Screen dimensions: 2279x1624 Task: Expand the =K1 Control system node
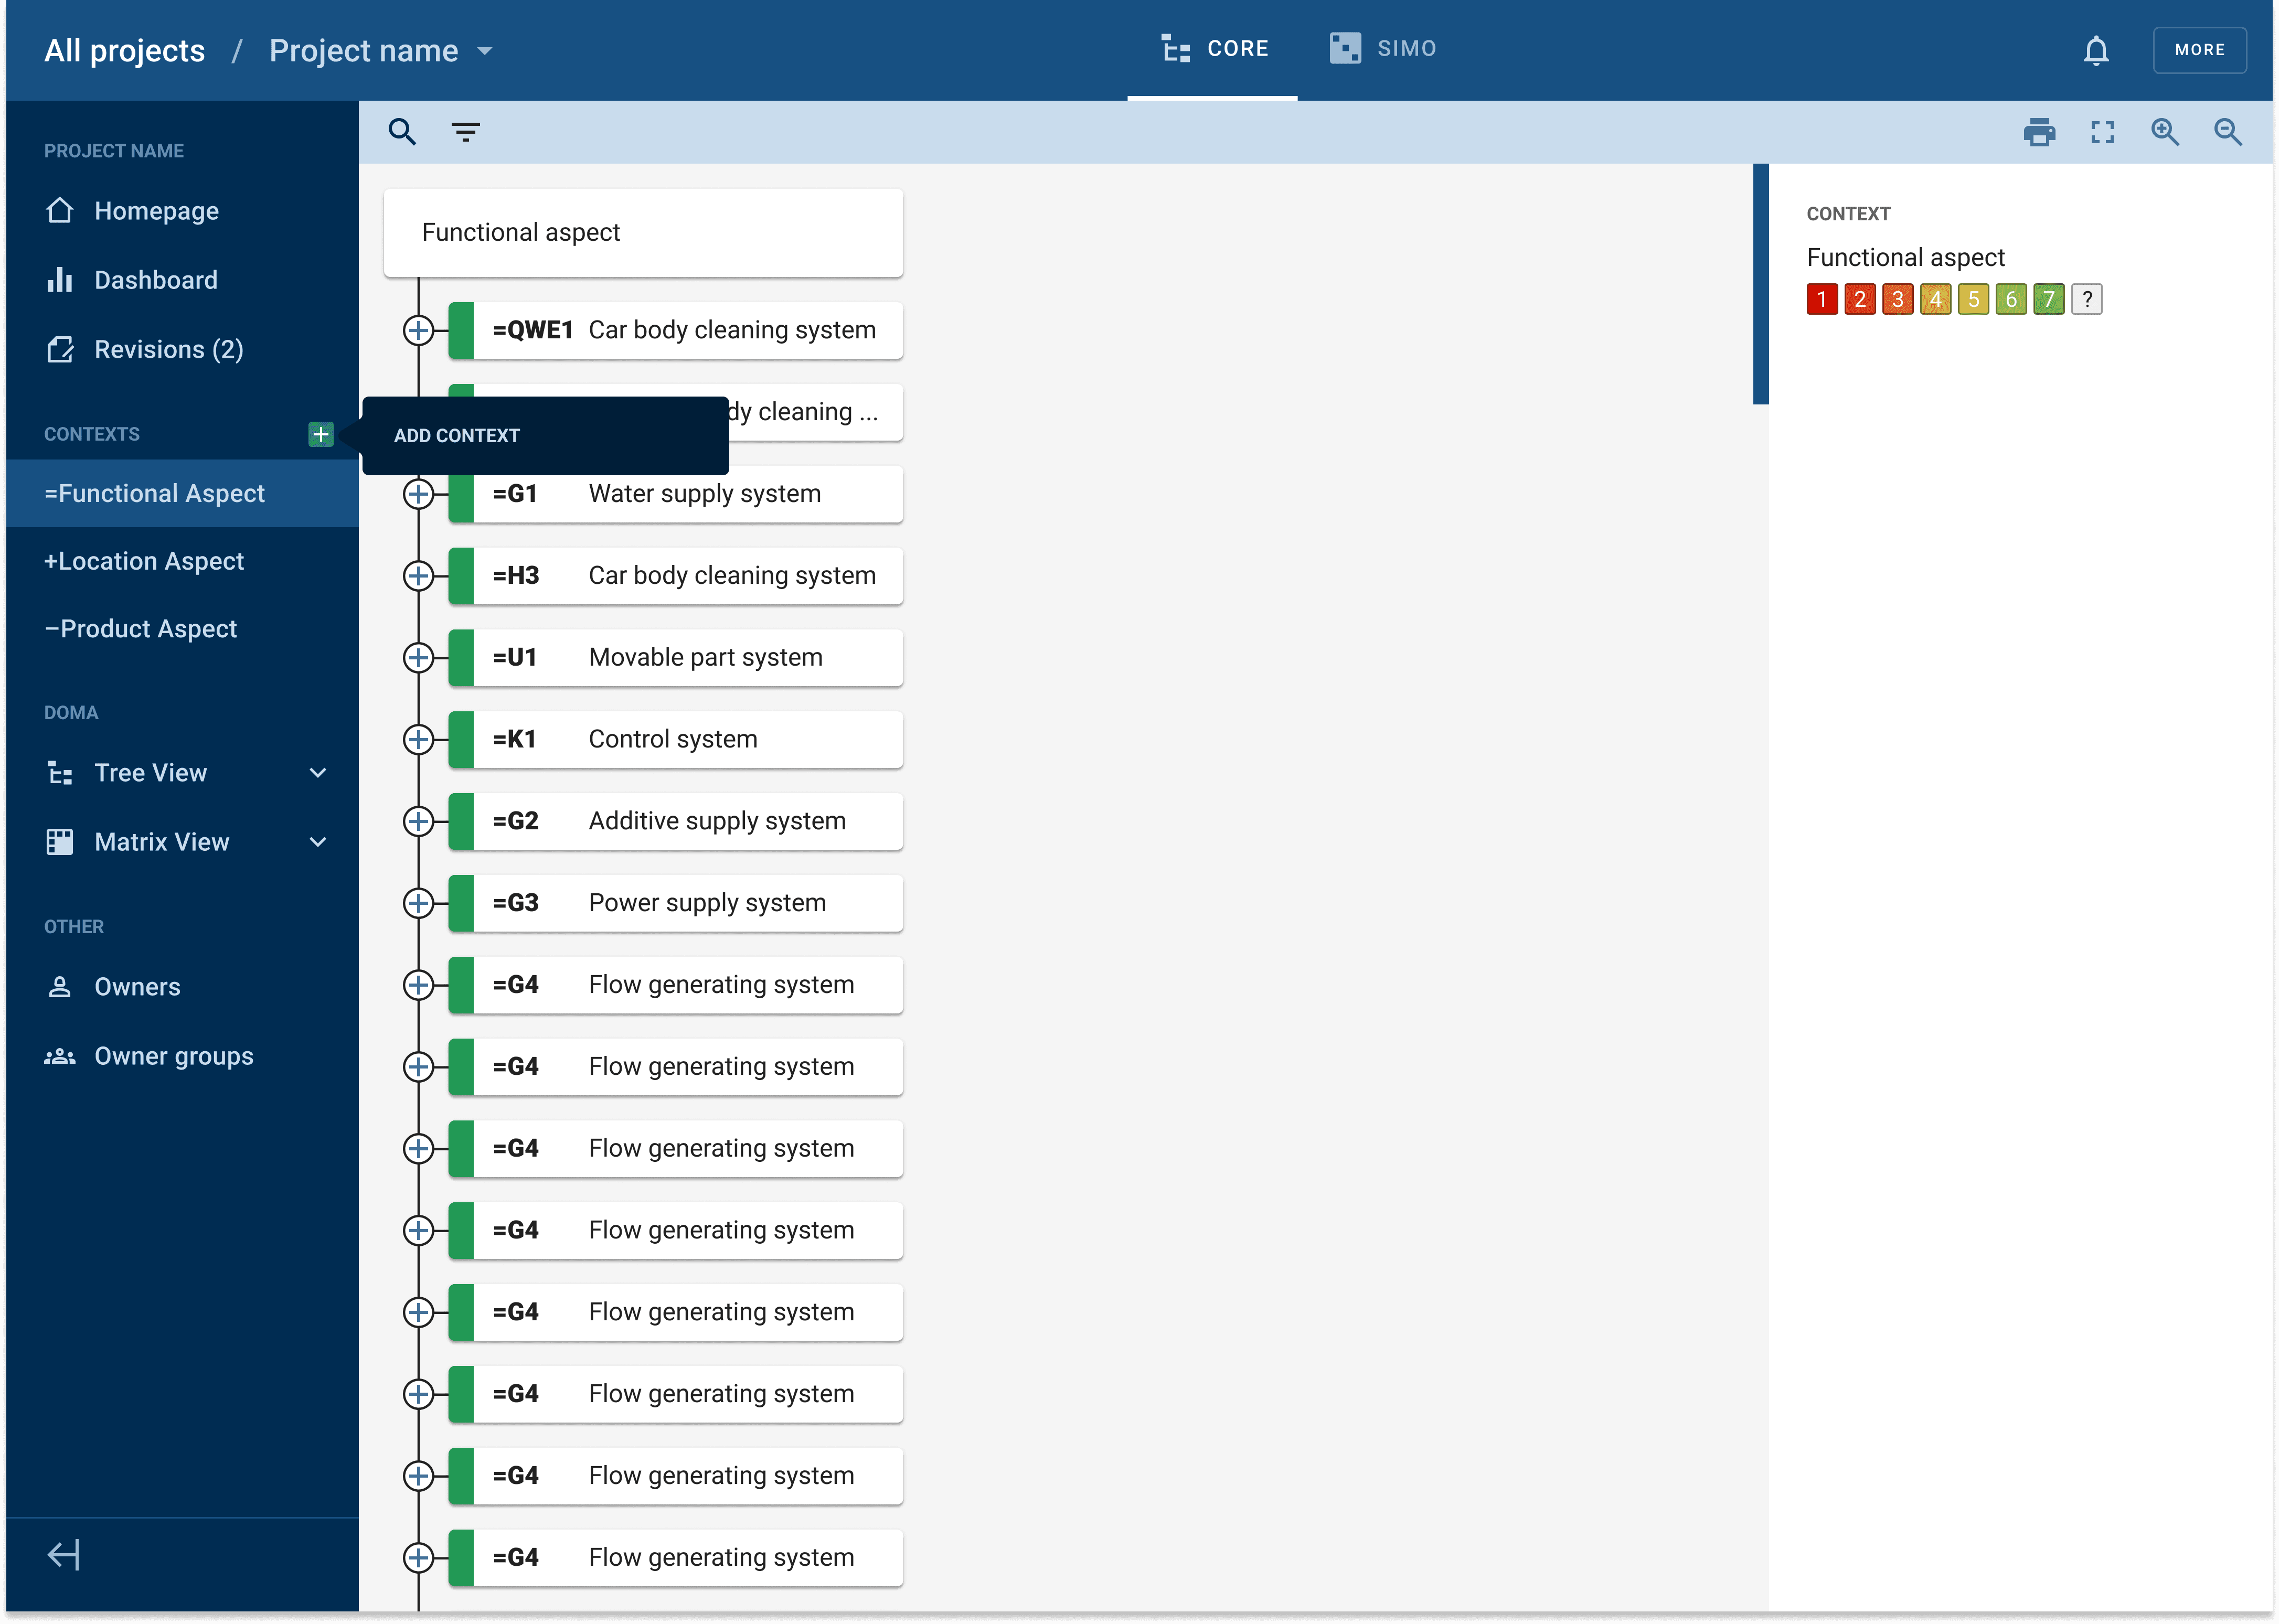(x=418, y=740)
